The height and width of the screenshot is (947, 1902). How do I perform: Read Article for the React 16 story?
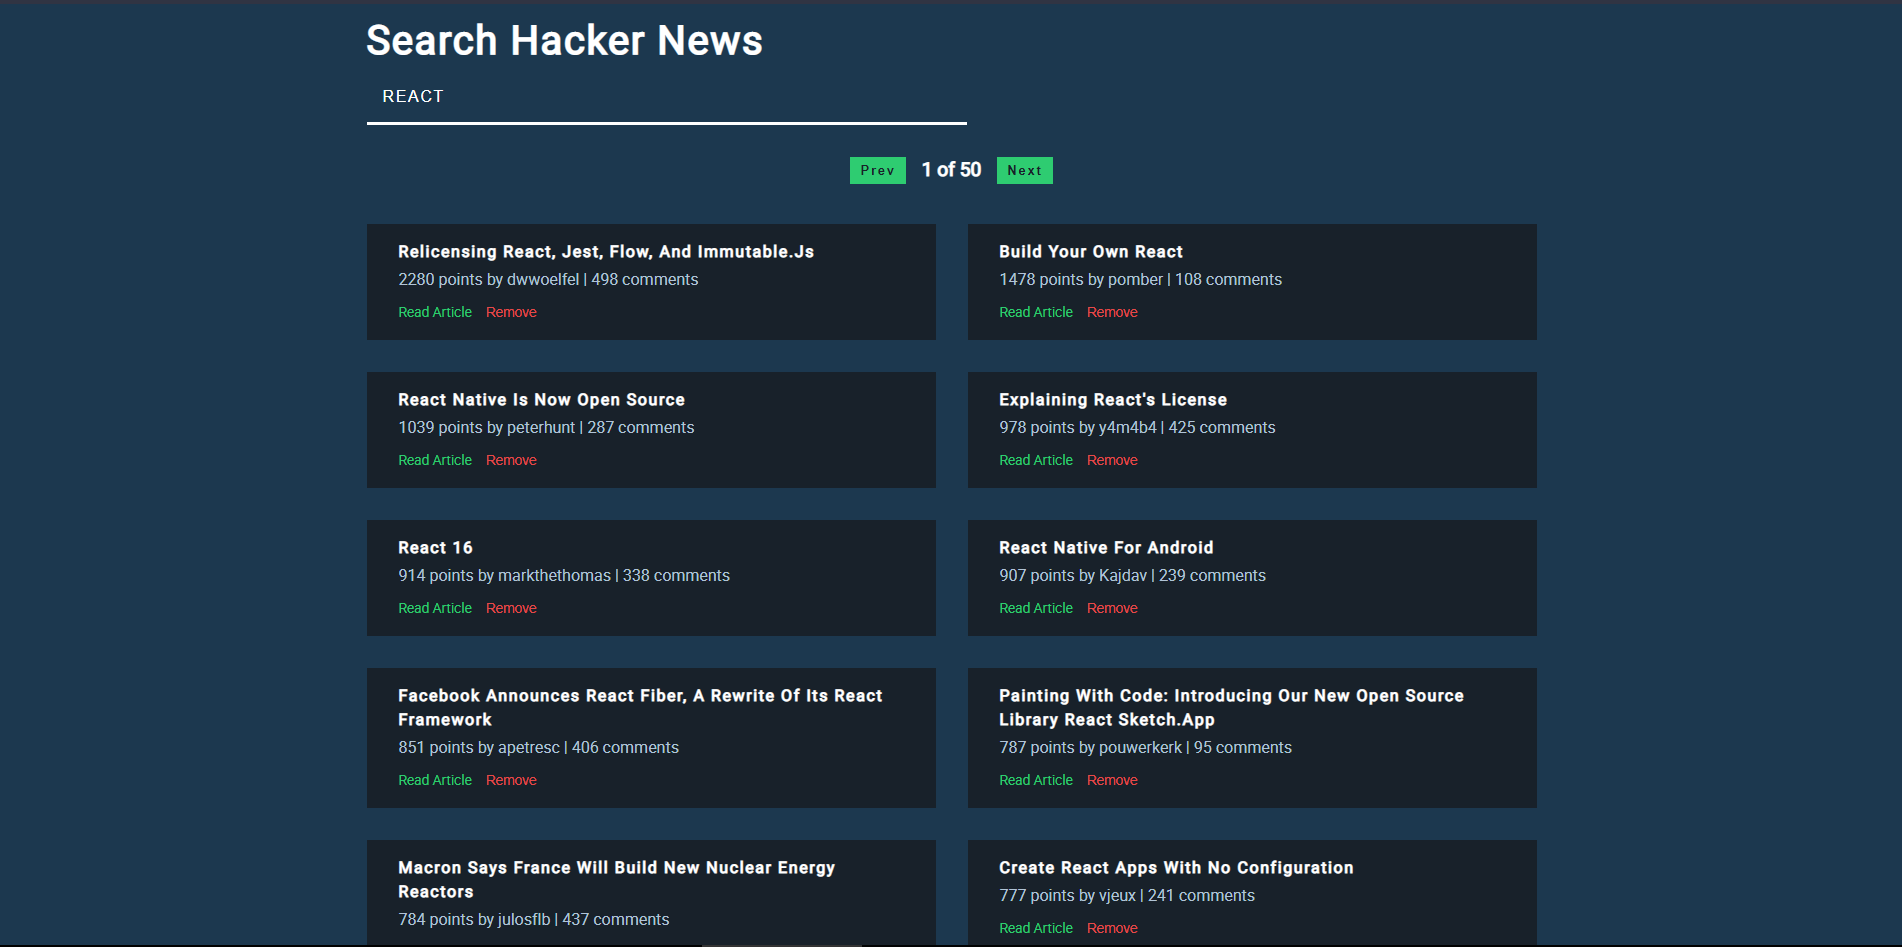435,608
